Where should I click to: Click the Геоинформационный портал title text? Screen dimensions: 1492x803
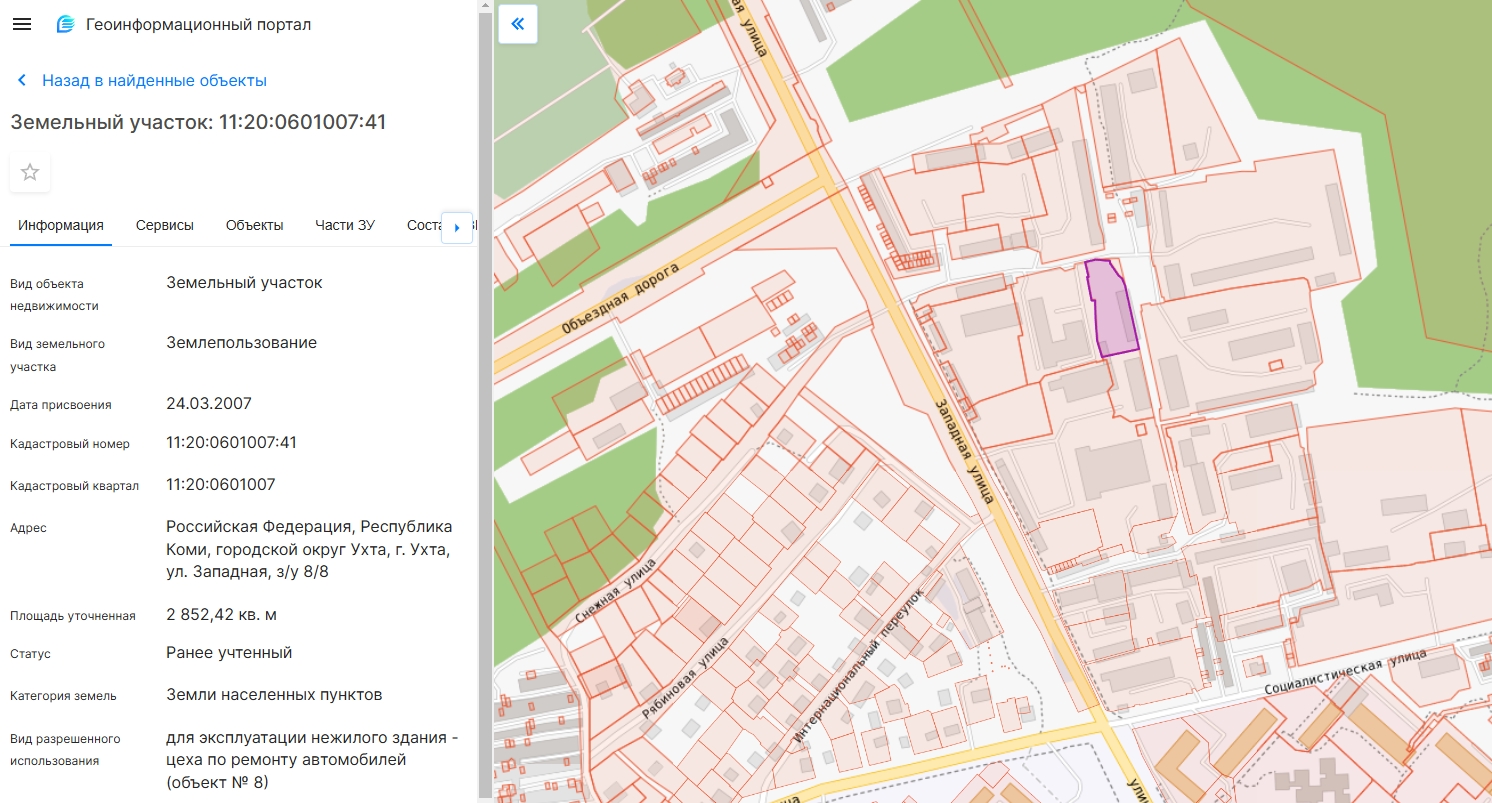(x=198, y=25)
